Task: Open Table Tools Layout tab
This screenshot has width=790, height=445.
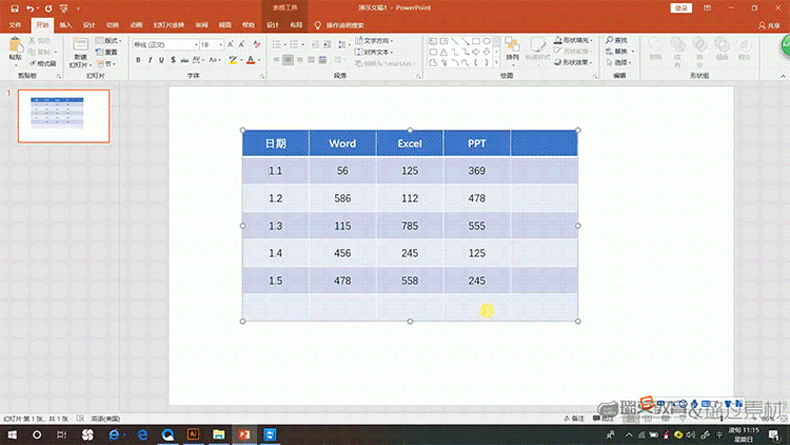Action: 296,25
